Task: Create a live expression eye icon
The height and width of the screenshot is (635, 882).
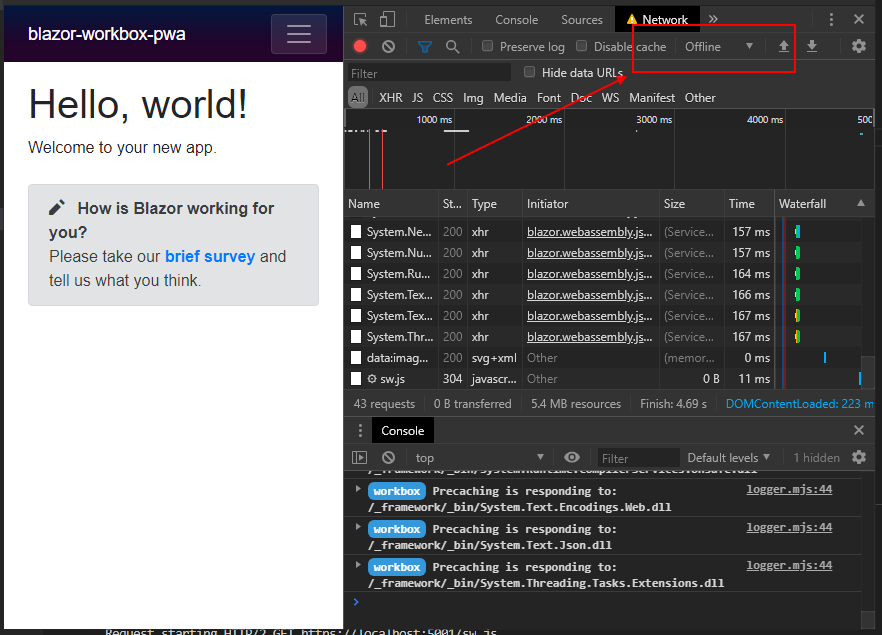Action: point(572,457)
